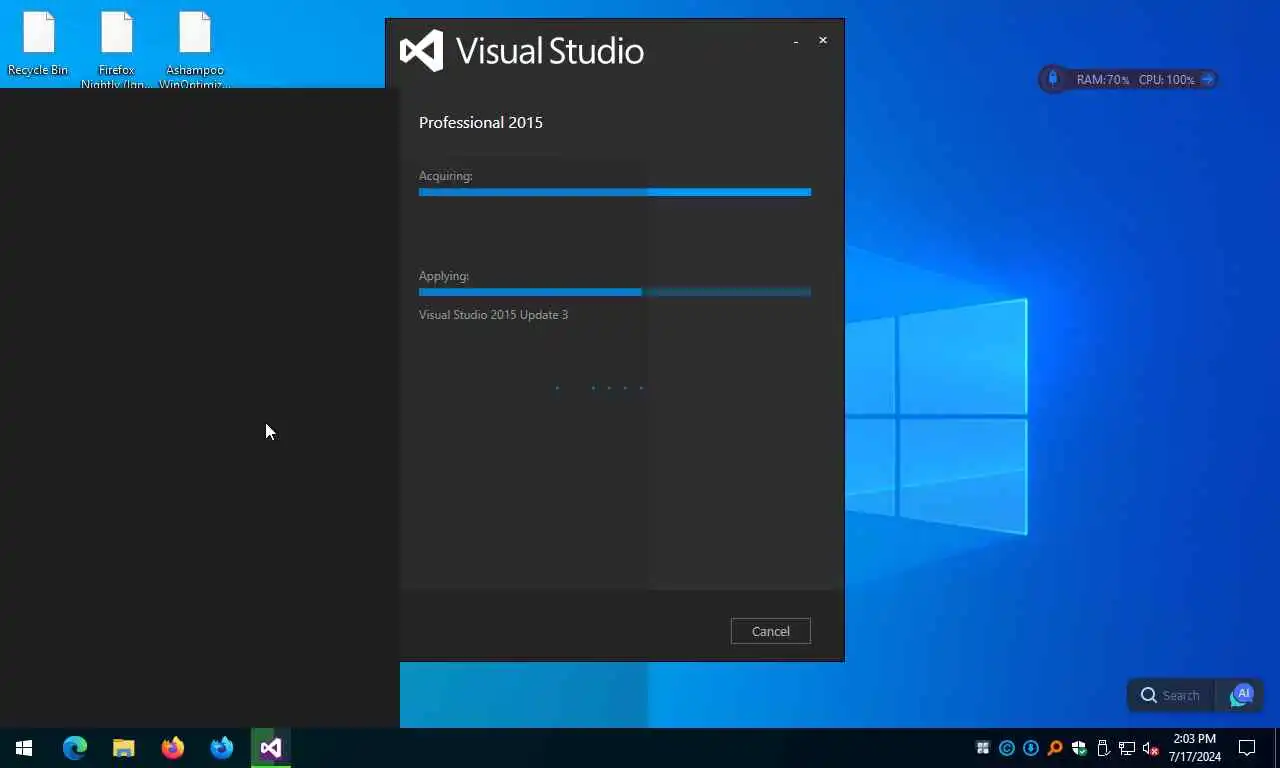Click the 'Applying:' label

[x=444, y=276]
